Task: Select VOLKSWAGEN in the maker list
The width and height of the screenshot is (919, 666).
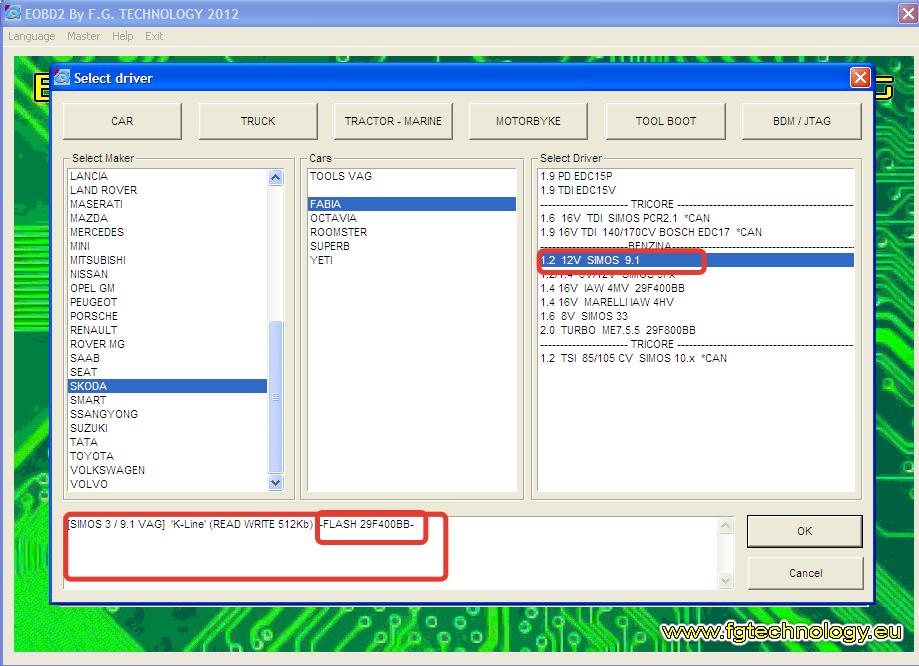Action: pyautogui.click(x=168, y=471)
